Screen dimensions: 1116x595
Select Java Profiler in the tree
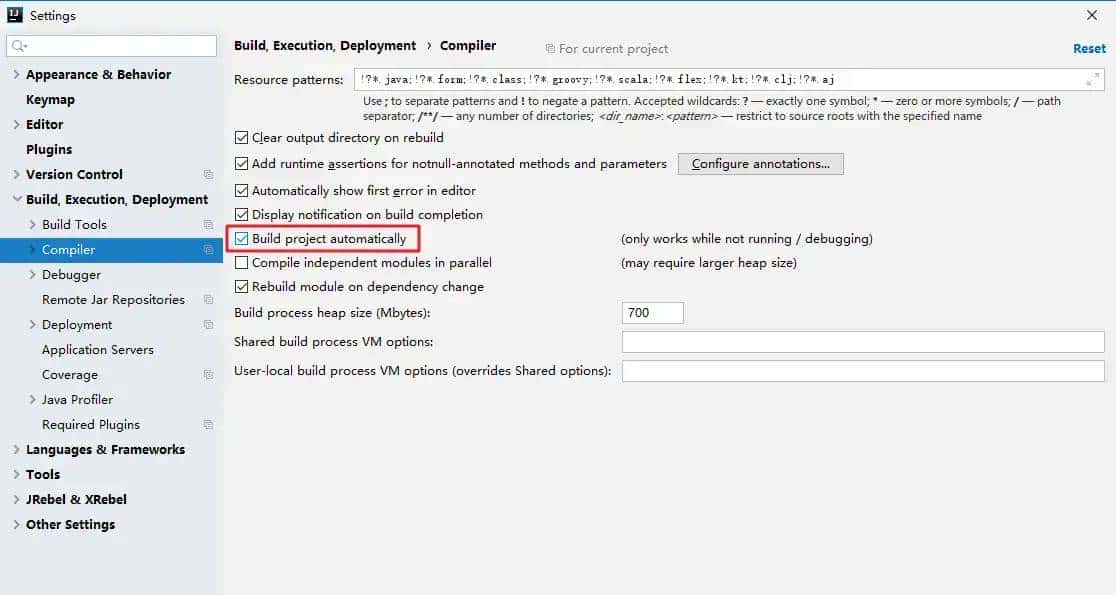tap(77, 399)
